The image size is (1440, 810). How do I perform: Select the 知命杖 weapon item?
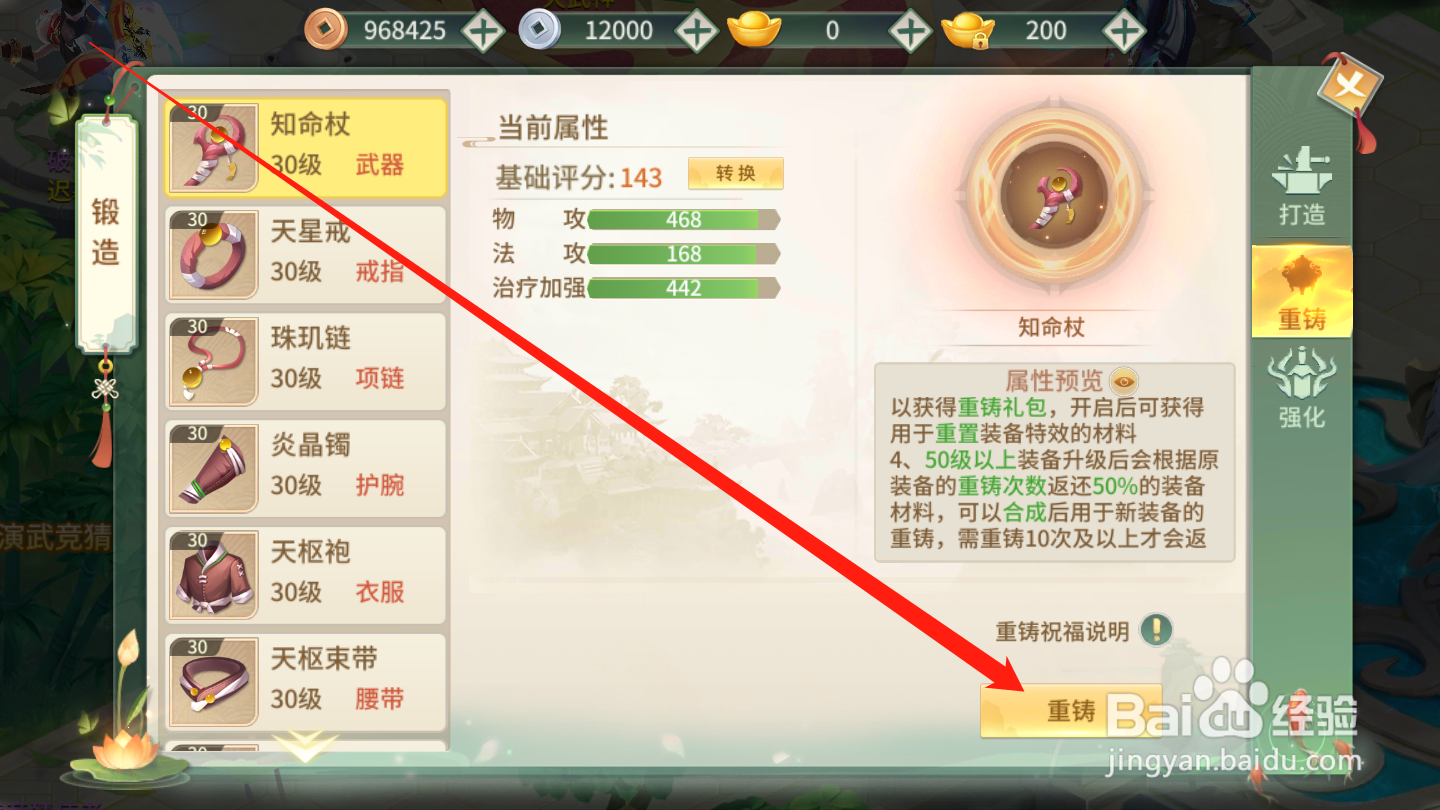point(305,146)
